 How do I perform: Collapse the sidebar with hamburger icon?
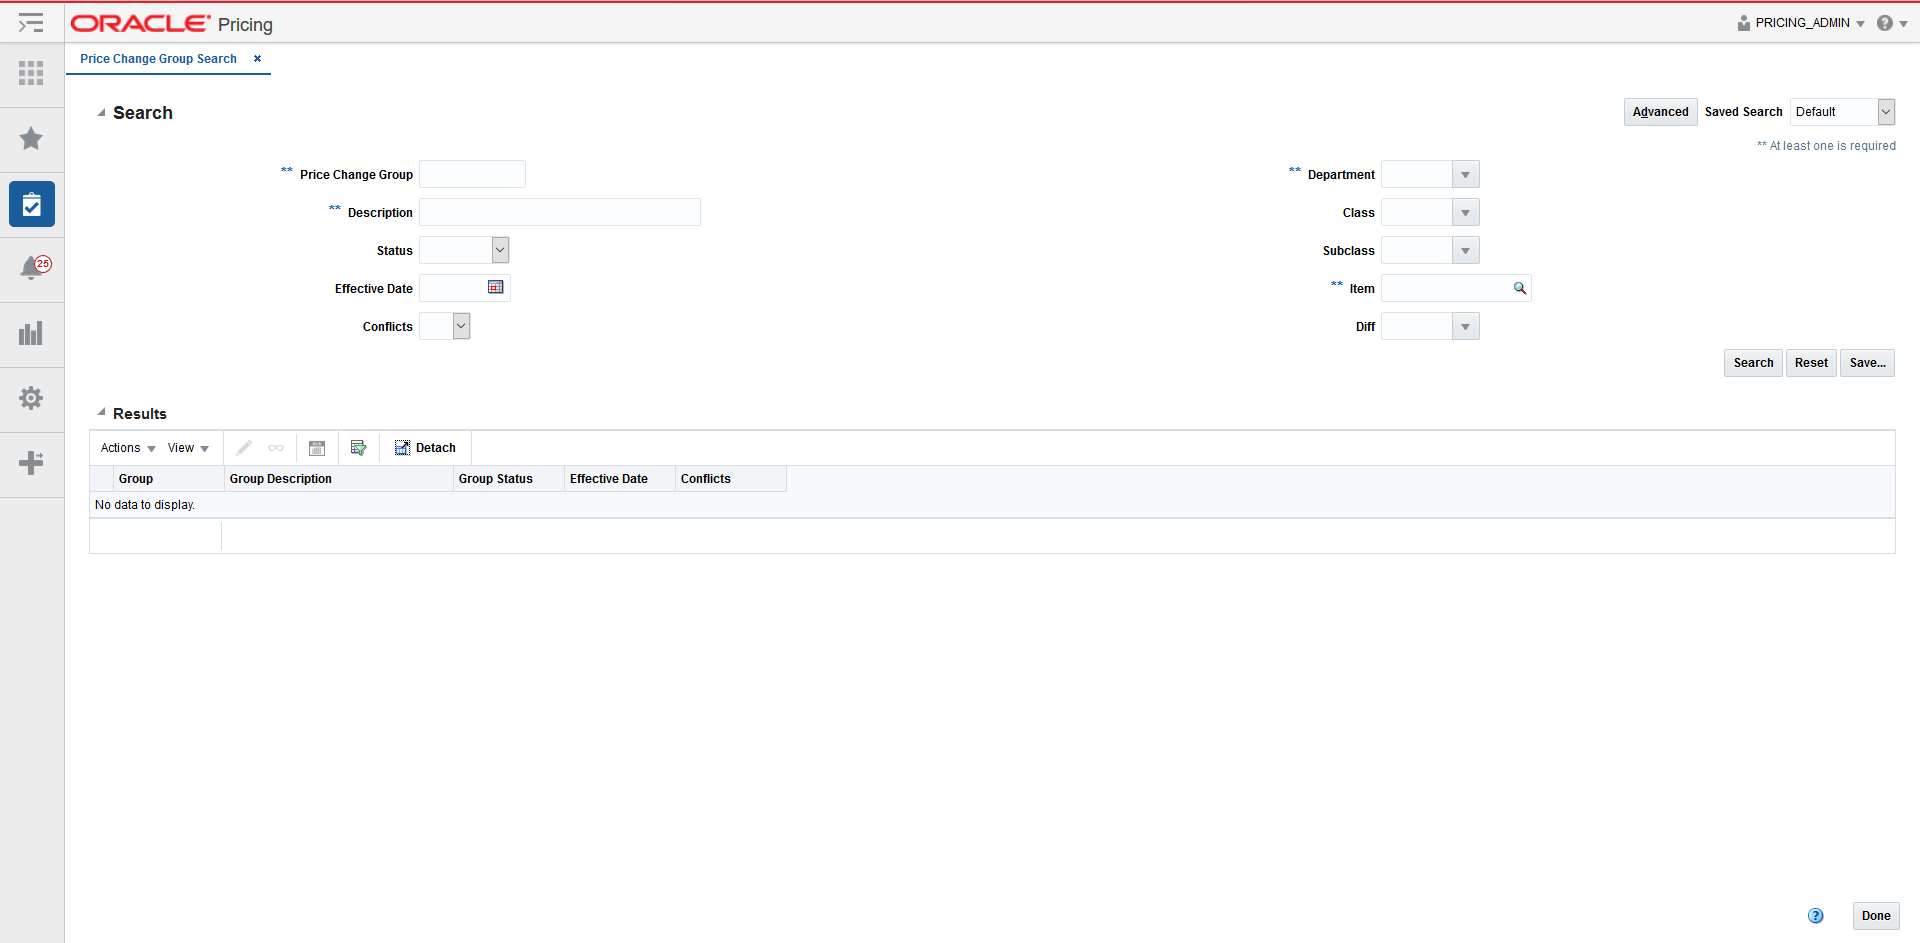(x=31, y=22)
